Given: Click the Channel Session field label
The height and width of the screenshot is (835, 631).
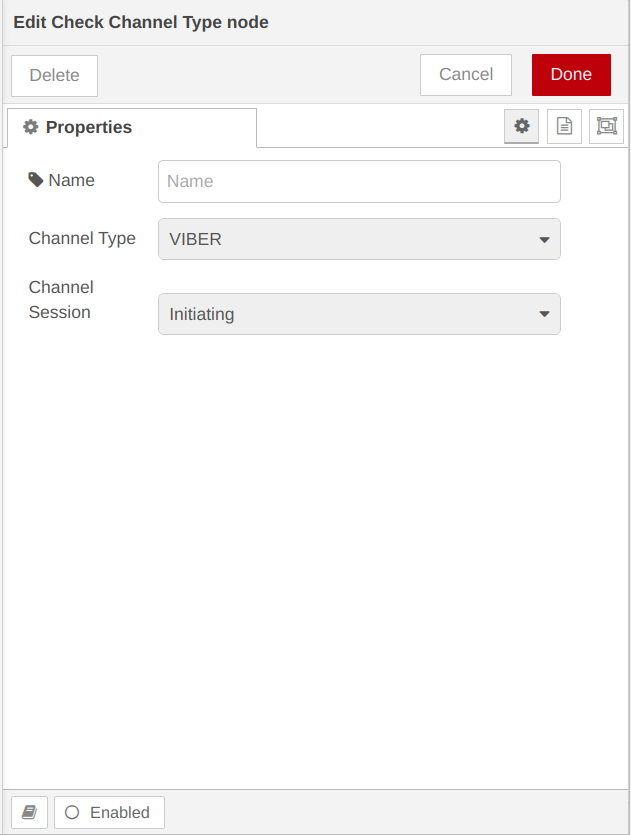Looking at the screenshot, I should (61, 300).
